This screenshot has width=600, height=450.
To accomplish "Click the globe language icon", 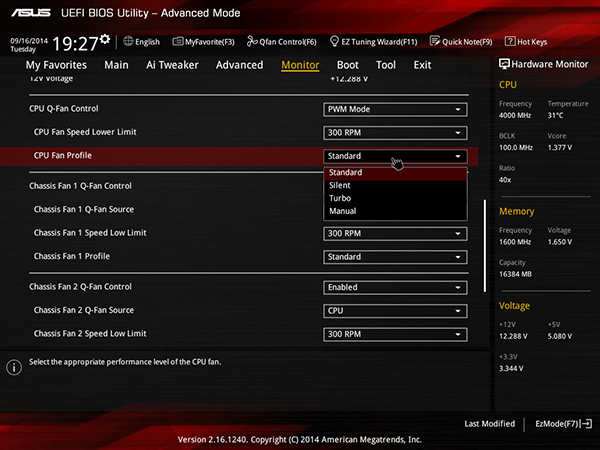I will pyautogui.click(x=128, y=41).
